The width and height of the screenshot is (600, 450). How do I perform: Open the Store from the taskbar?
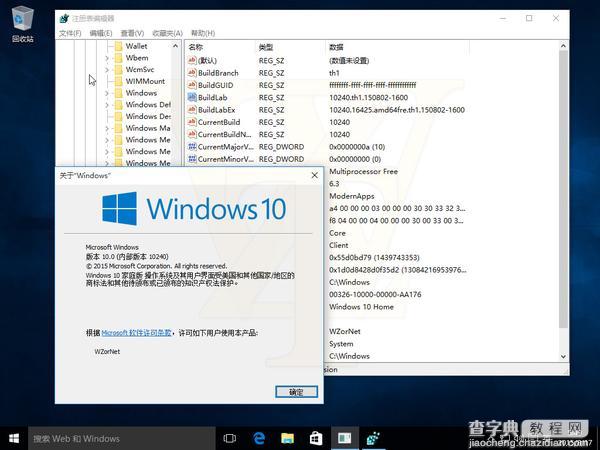pos(316,439)
